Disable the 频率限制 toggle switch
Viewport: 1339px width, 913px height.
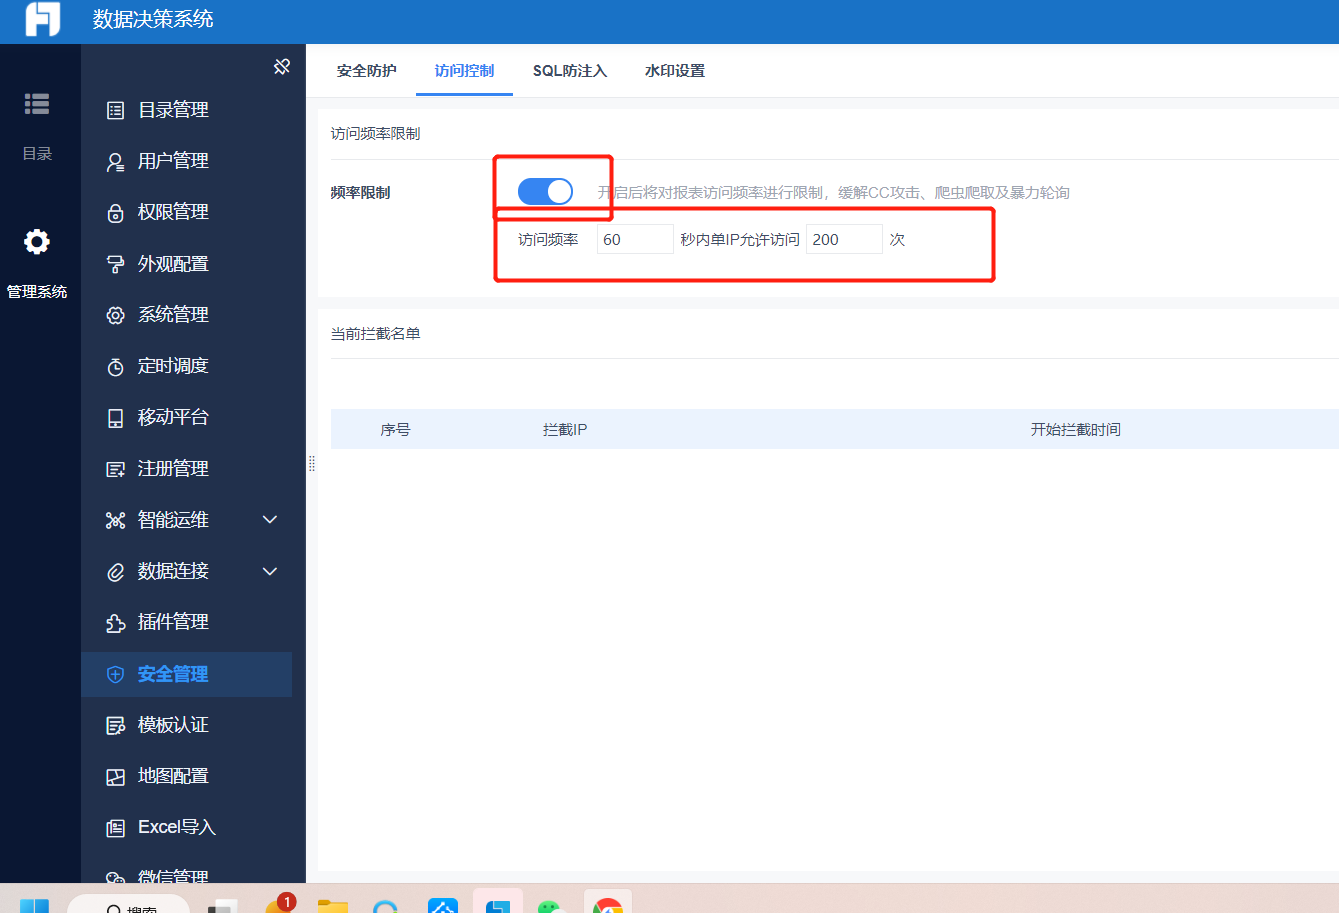pyautogui.click(x=545, y=191)
